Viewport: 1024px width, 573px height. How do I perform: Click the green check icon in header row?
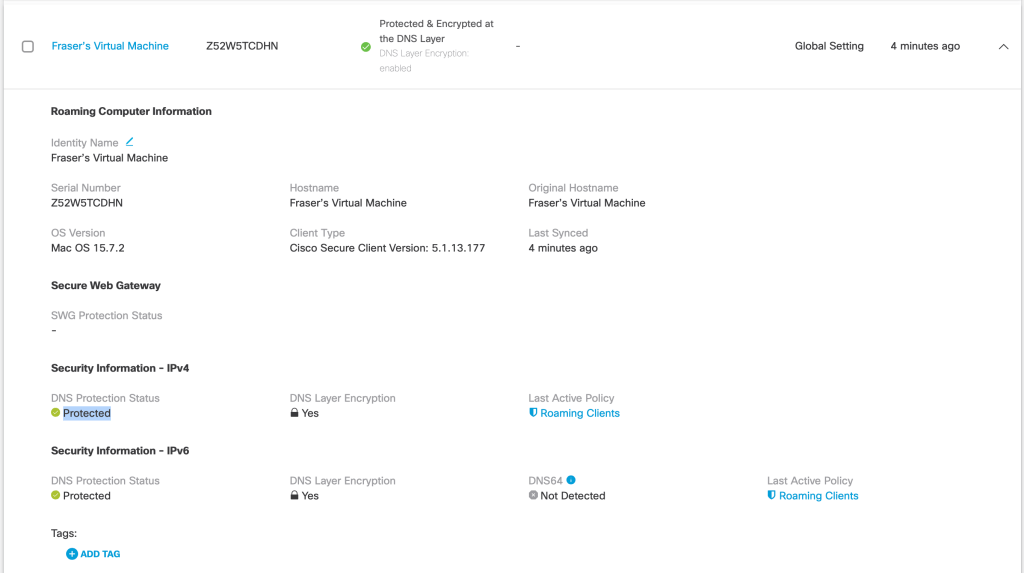pyautogui.click(x=366, y=47)
